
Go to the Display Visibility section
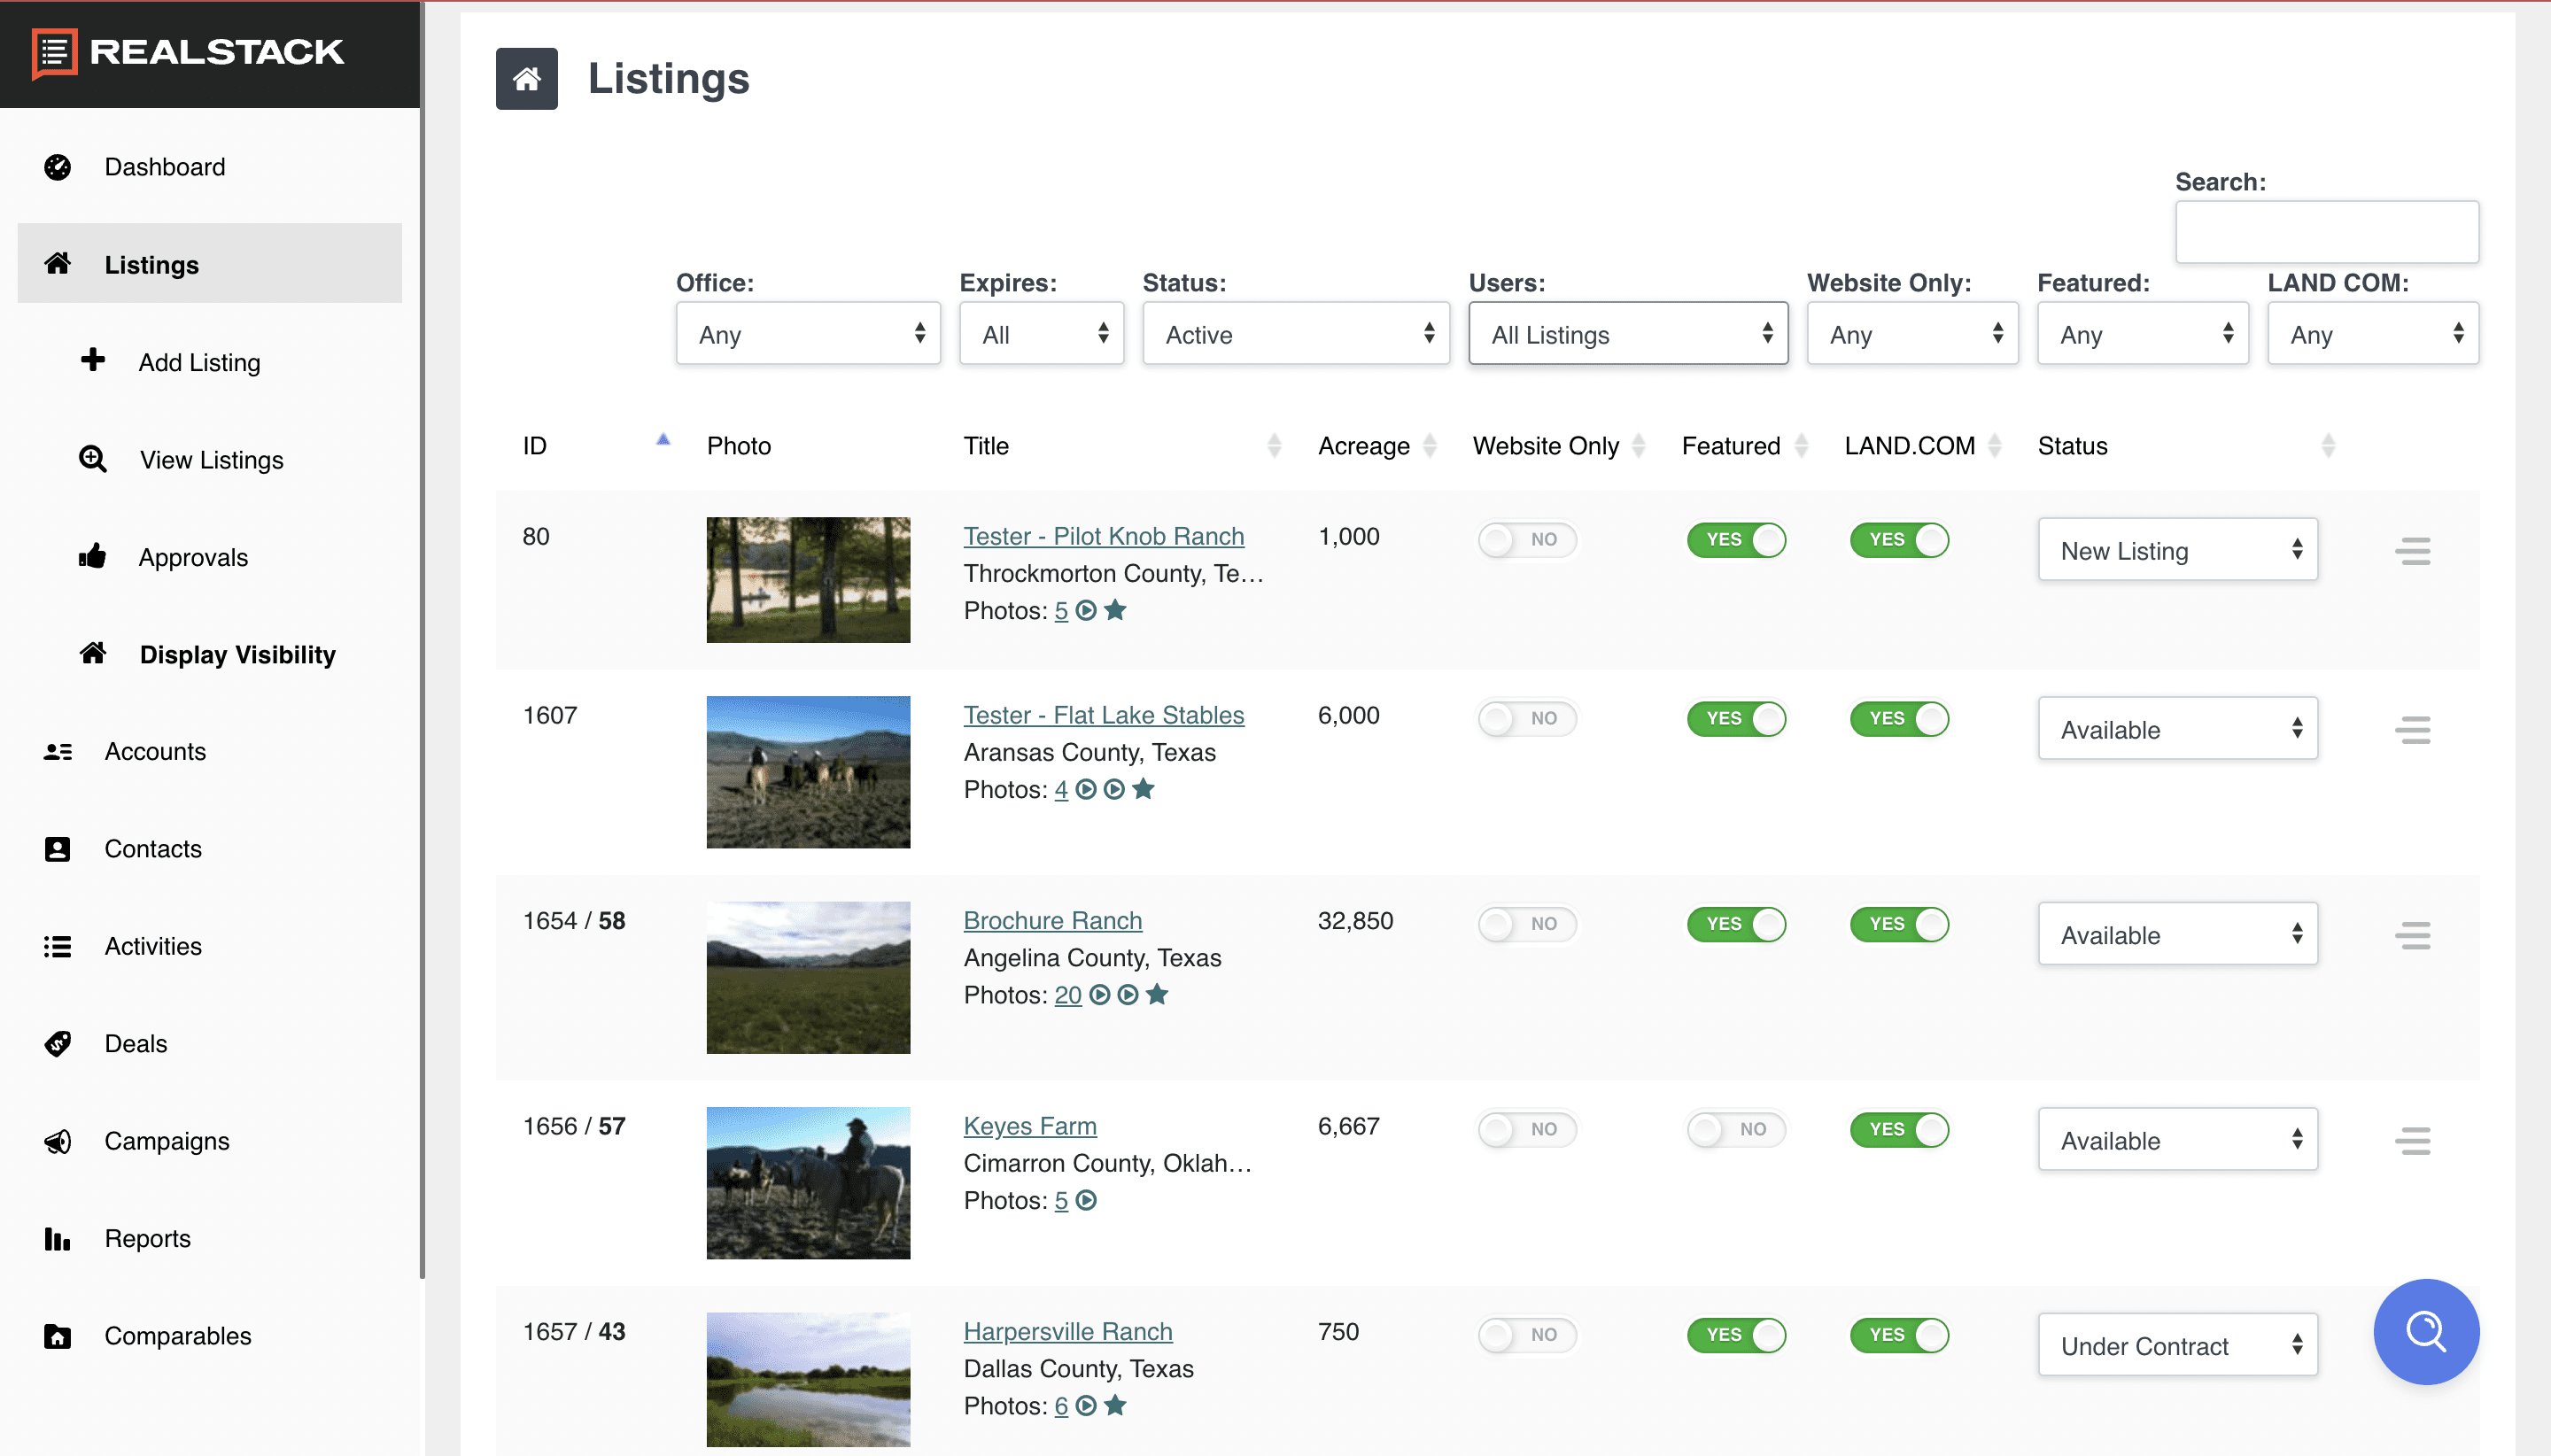237,654
